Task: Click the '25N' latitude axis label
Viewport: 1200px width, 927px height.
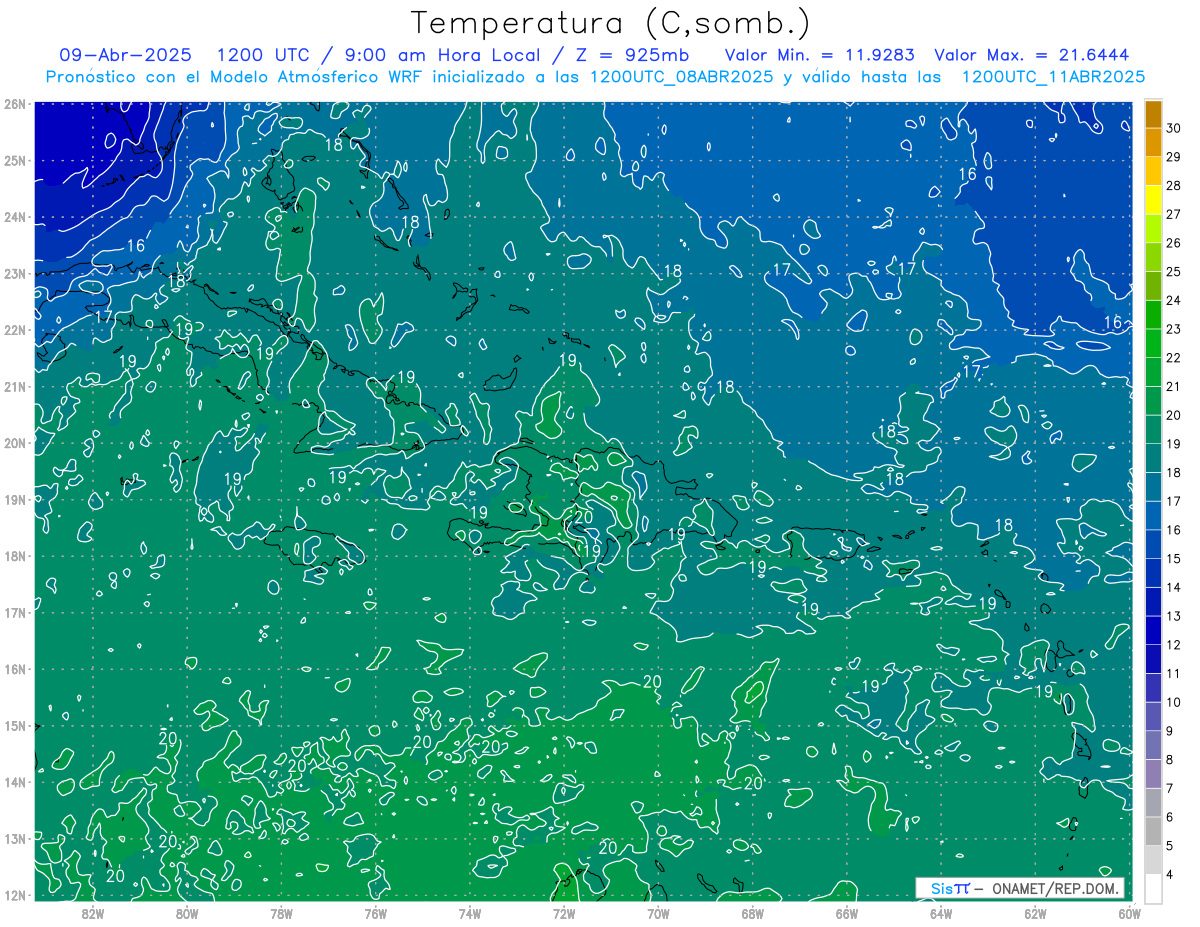Action: 15,161
